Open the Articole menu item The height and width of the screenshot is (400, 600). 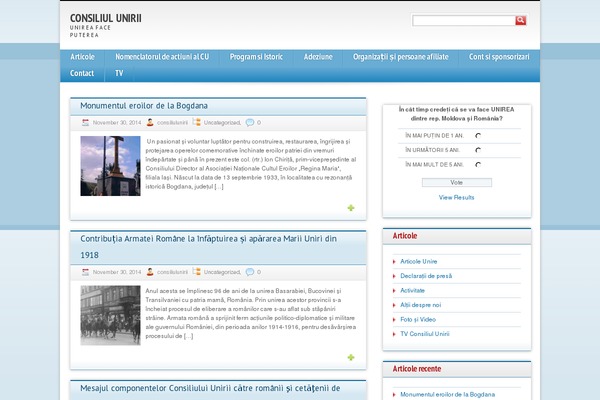(82, 57)
